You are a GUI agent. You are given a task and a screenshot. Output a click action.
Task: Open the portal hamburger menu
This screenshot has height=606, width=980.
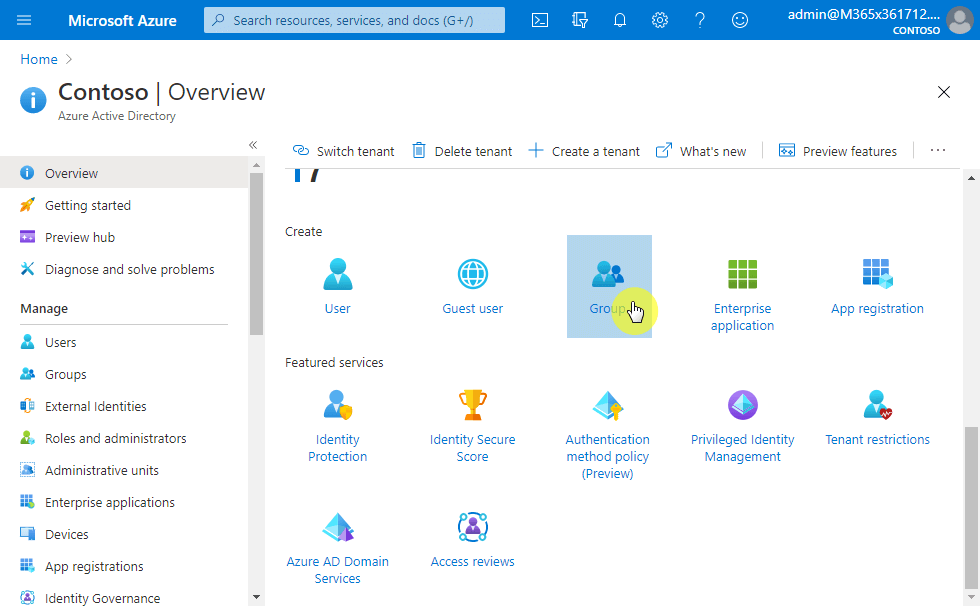pos(24,20)
